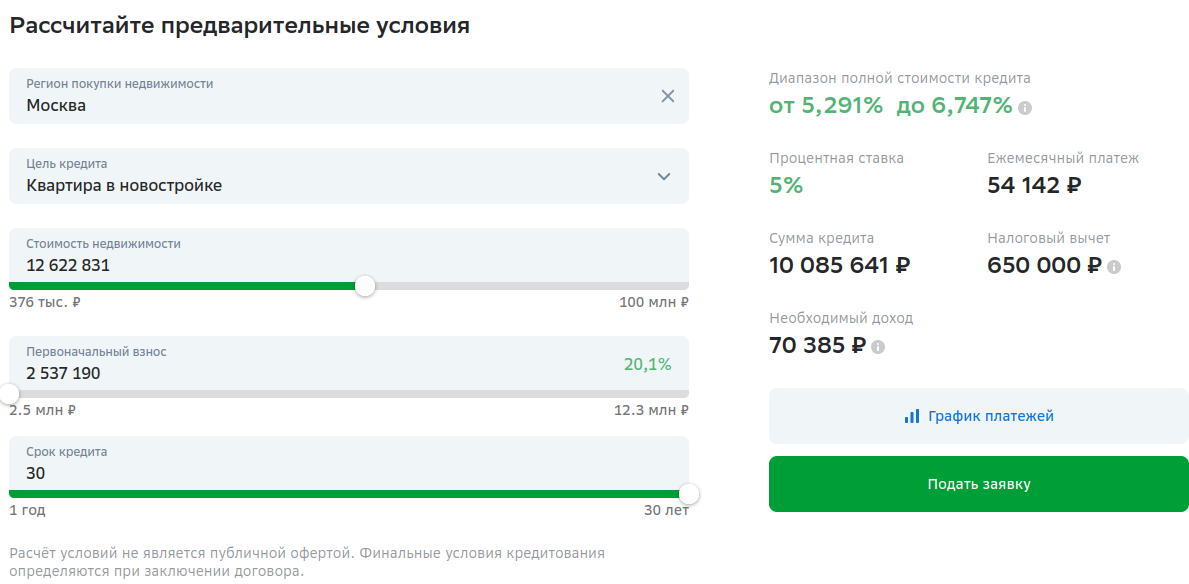This screenshot has height=584, width=1189.
Task: Click the 20,1% down payment percentage
Action: [x=648, y=365]
